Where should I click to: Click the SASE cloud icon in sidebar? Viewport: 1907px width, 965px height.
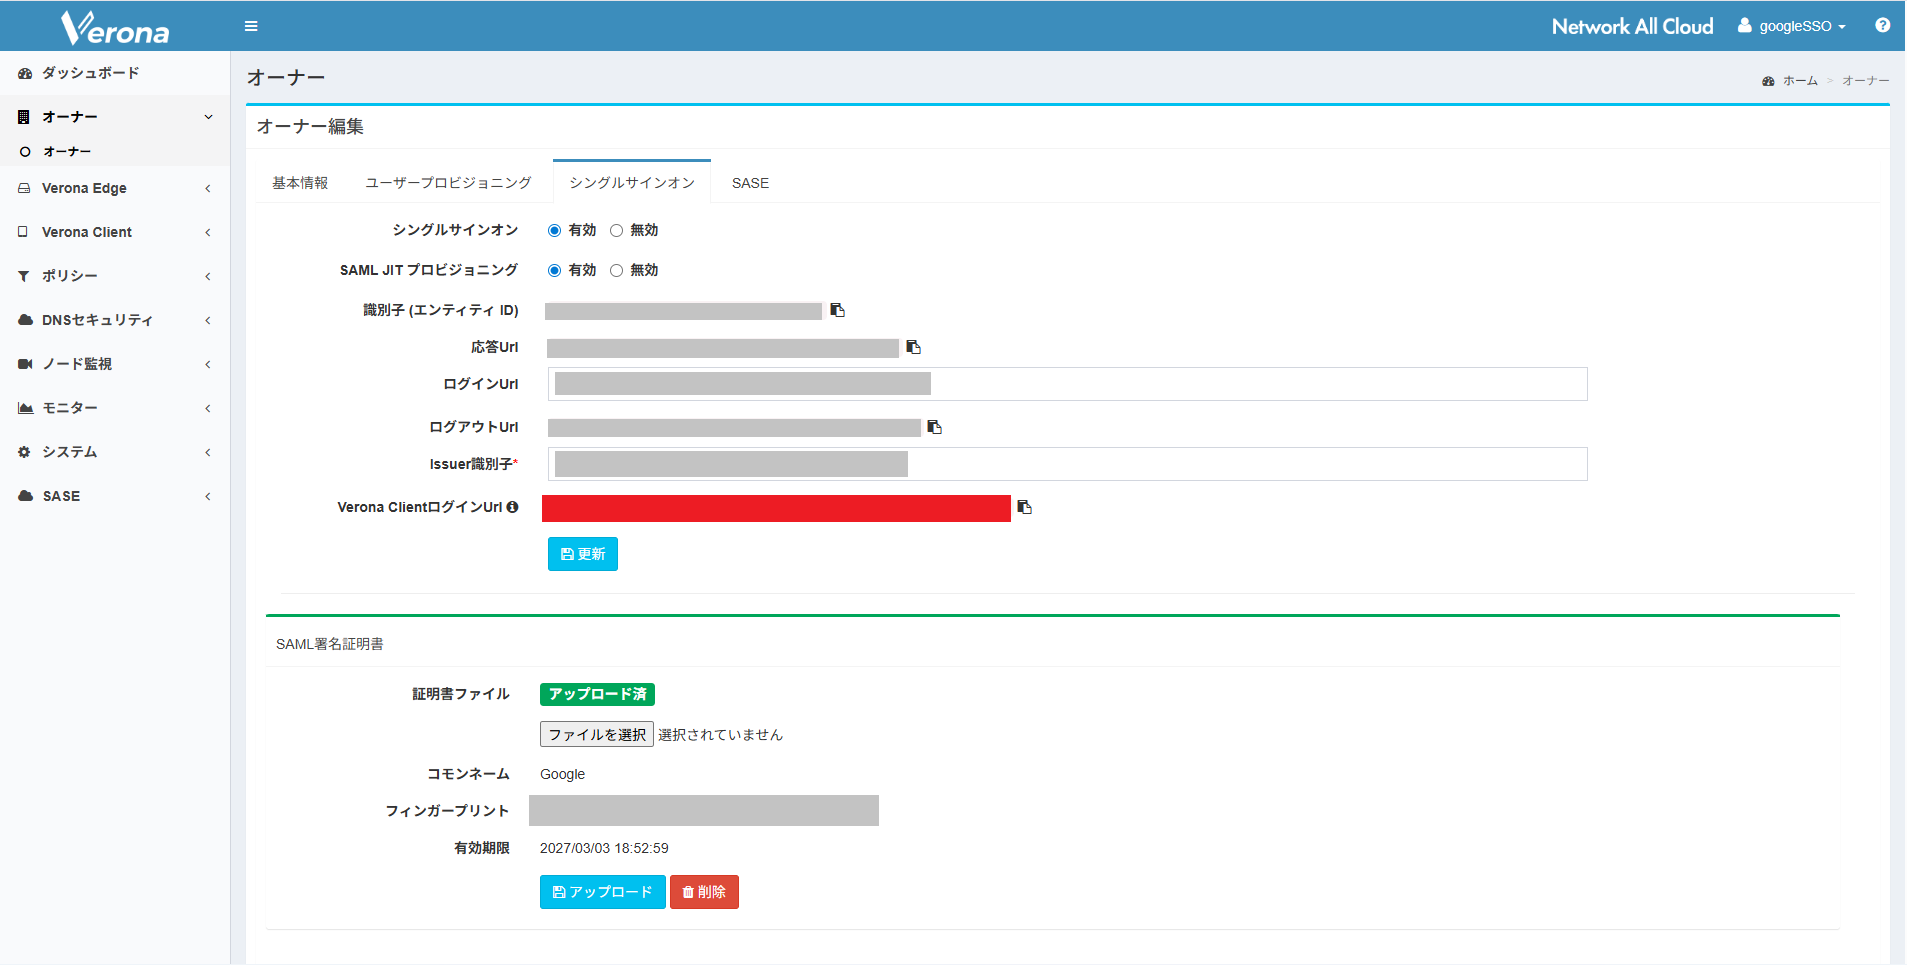point(25,496)
